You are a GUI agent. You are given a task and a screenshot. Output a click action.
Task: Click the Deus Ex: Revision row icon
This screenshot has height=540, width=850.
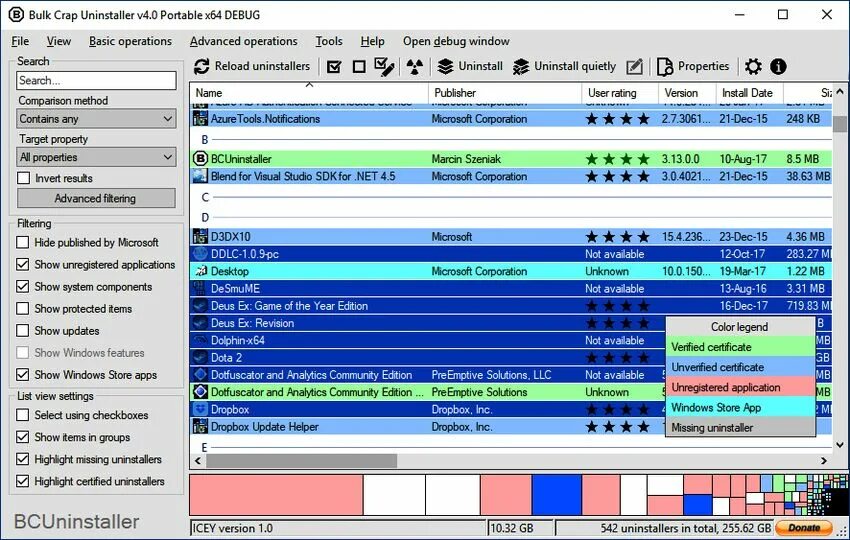coord(201,323)
